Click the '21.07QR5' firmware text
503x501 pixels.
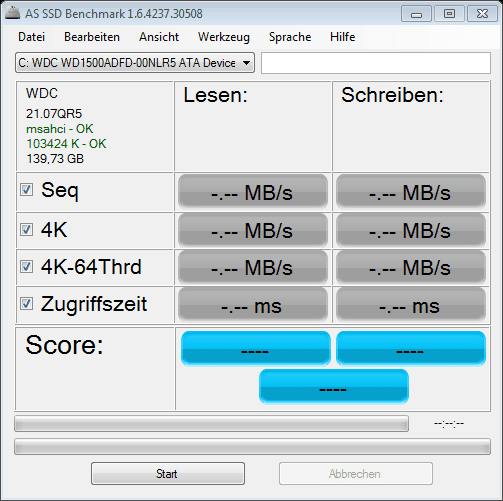(54, 114)
